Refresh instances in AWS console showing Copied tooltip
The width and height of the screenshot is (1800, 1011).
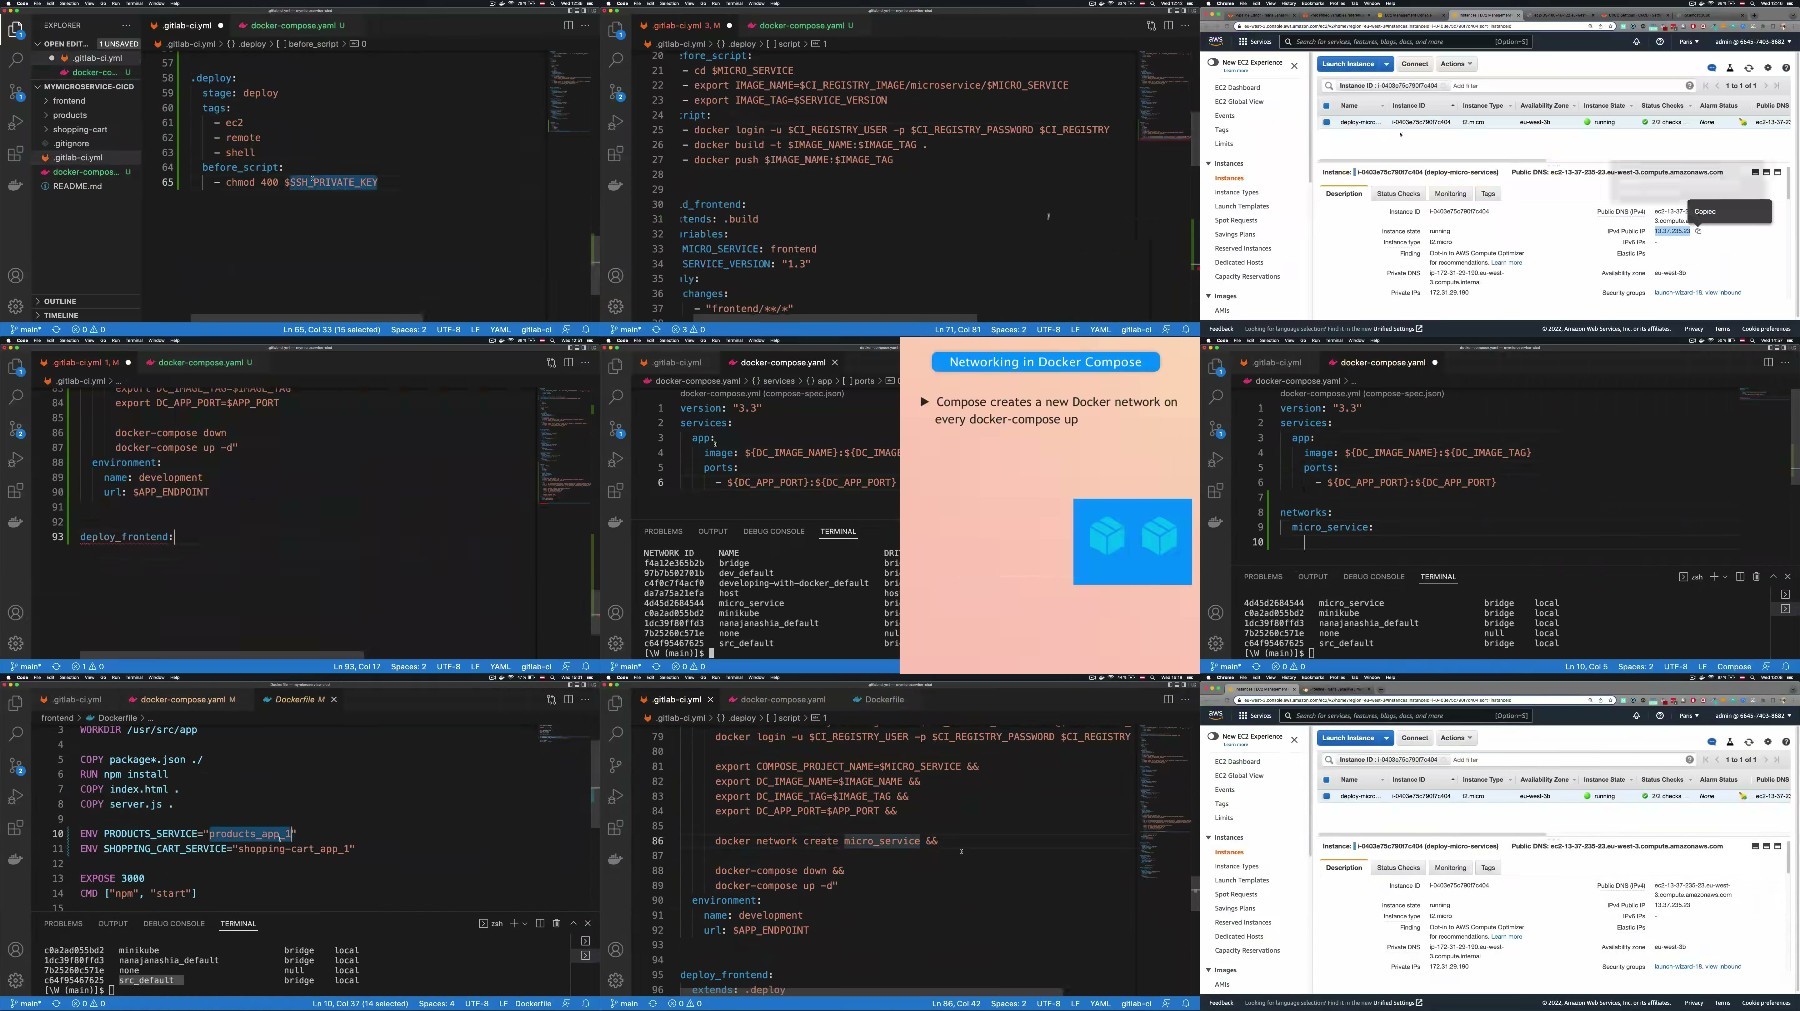click(1748, 68)
